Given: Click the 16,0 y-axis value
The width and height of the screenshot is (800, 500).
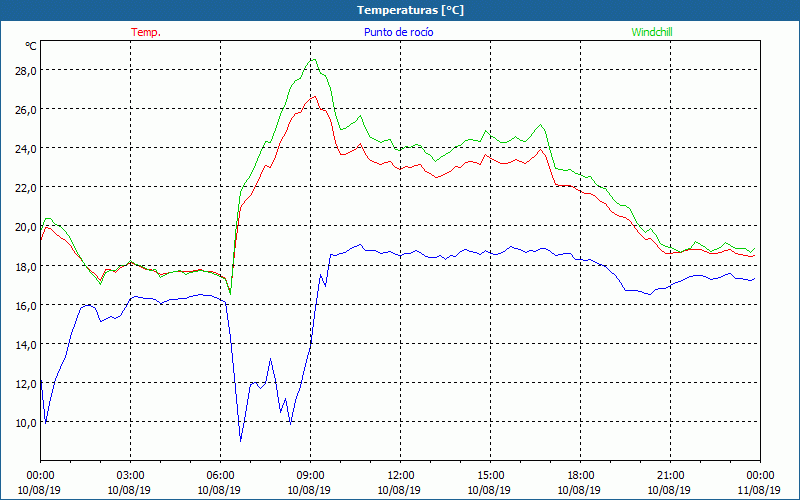Looking at the screenshot, I should pos(26,306).
